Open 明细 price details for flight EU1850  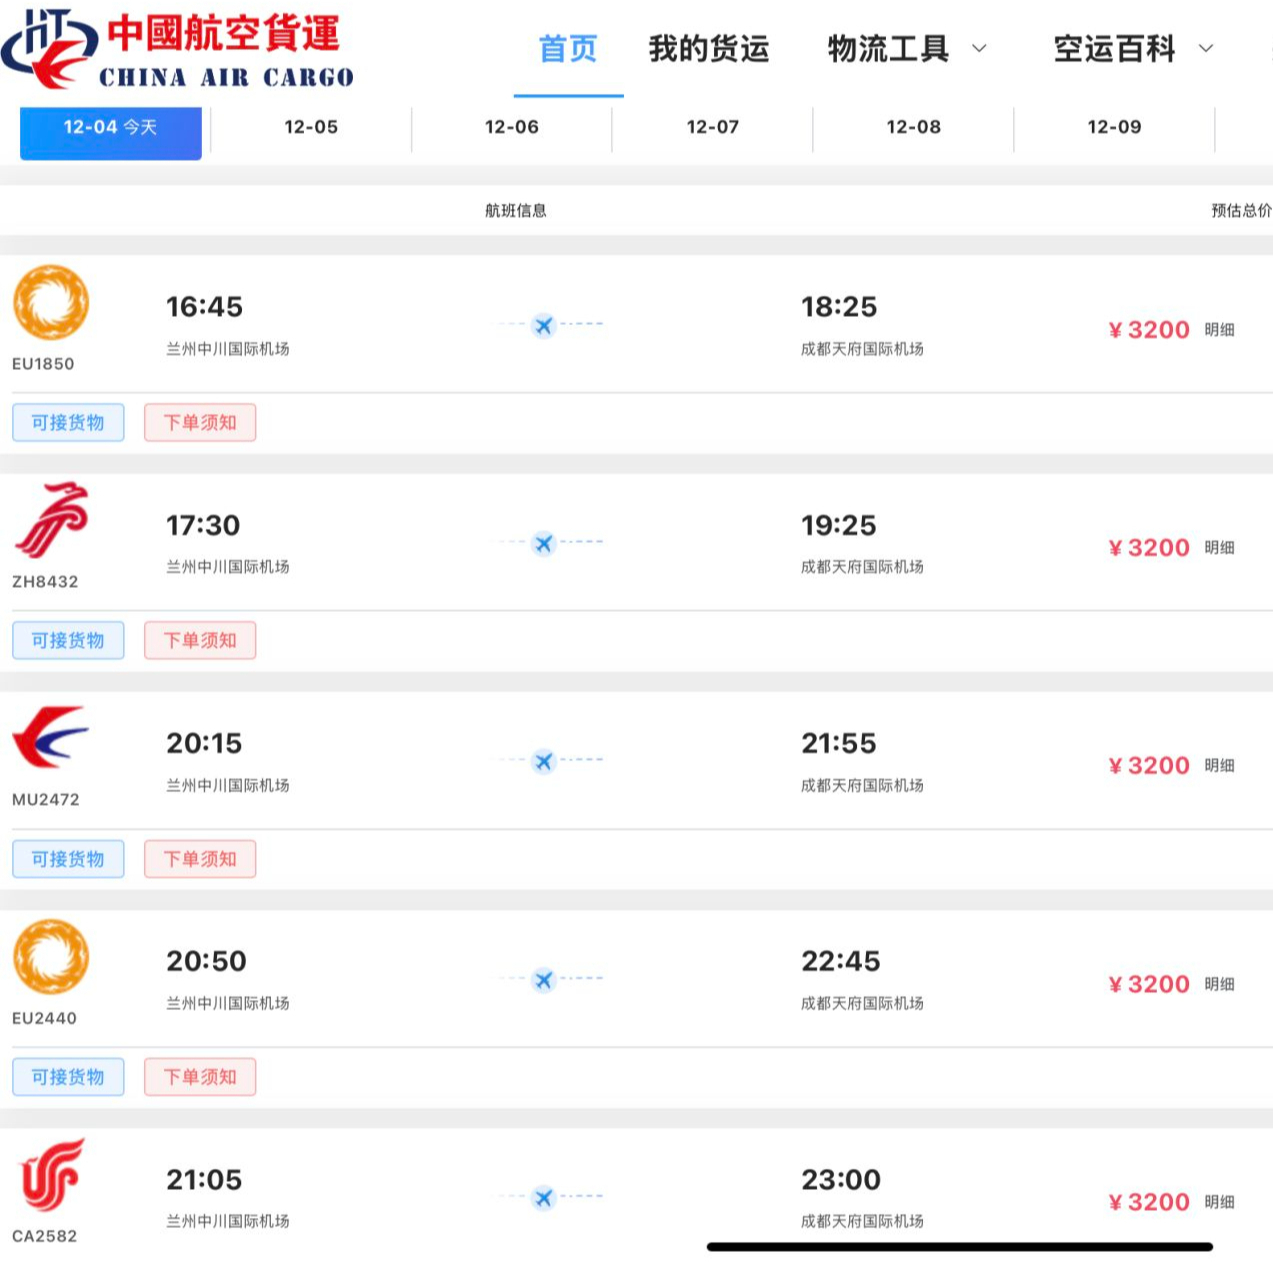pyautogui.click(x=1219, y=330)
